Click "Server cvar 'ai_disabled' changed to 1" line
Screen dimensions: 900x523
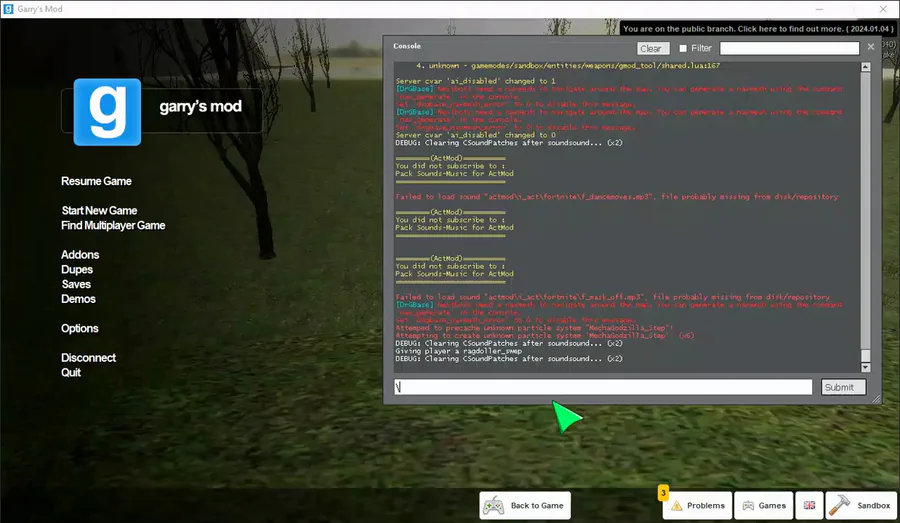click(475, 81)
